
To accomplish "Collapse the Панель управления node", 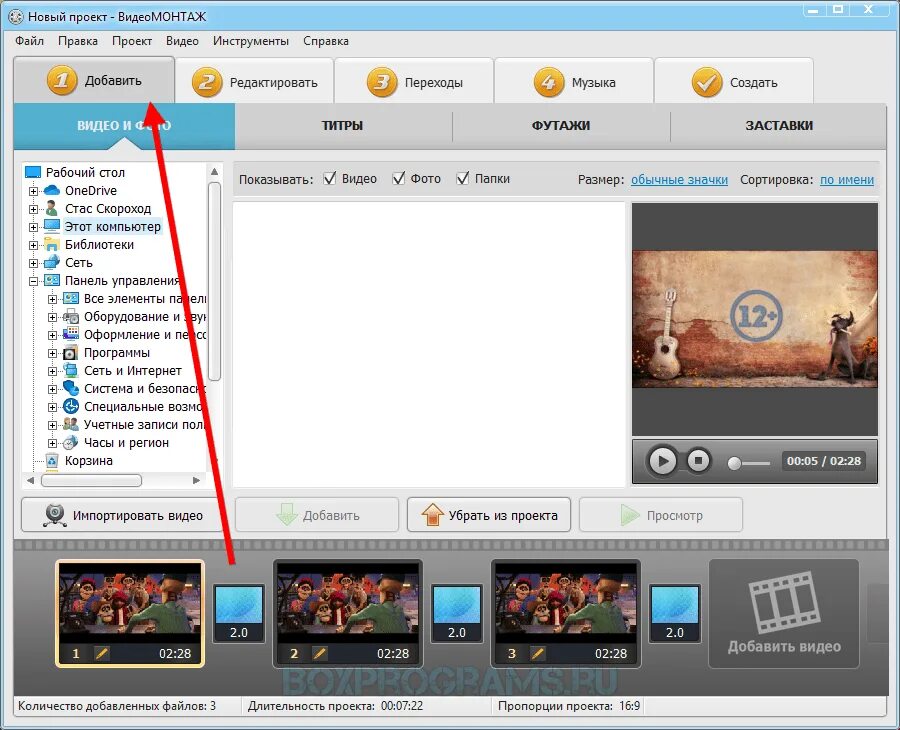I will (x=33, y=281).
